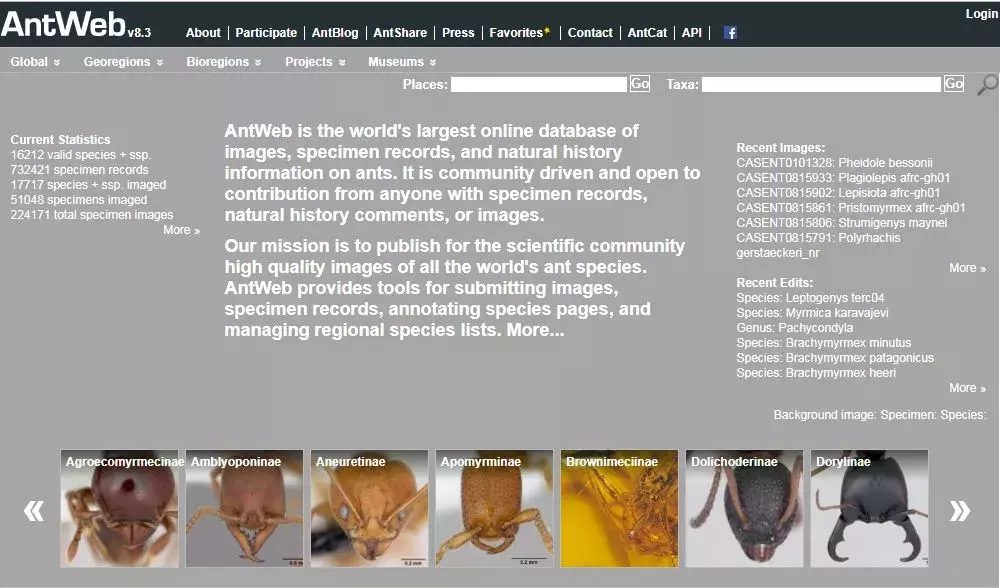The width and height of the screenshot is (1000, 588).
Task: Open the Press page
Action: tap(458, 33)
